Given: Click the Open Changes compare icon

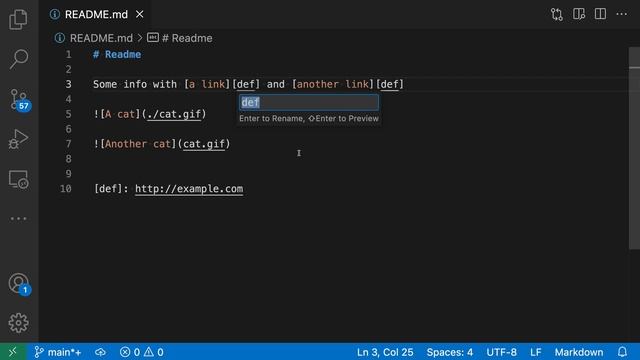Looking at the screenshot, I should [x=557, y=14].
